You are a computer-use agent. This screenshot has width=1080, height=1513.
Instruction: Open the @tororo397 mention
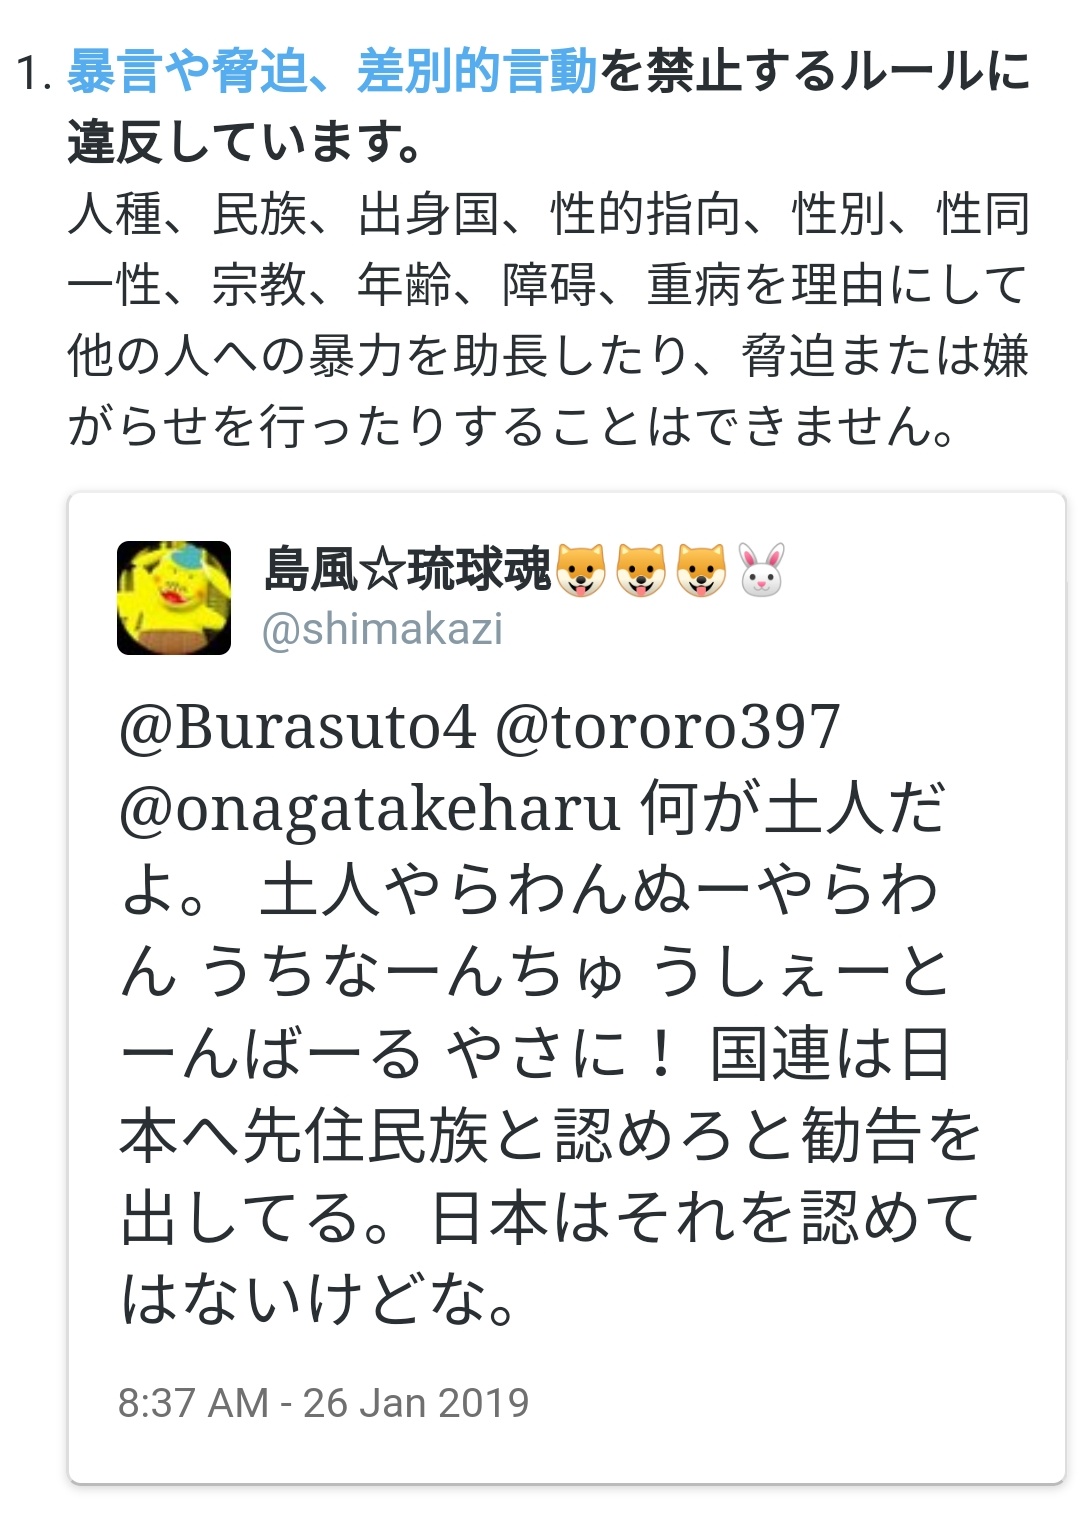pos(668,727)
